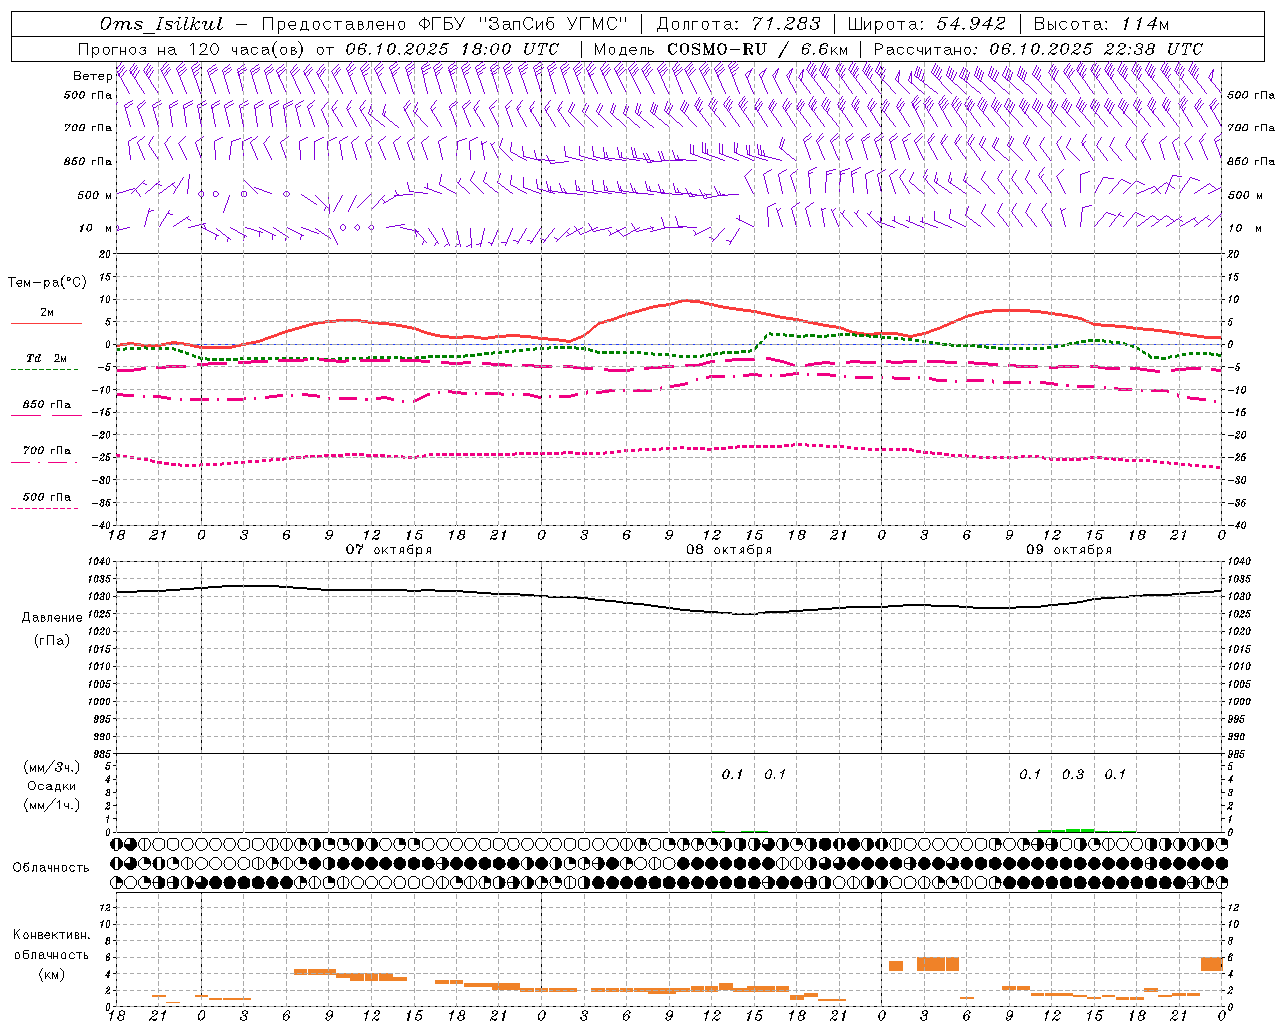Click the Модель COSMO-RU / 6.6км label
The width and height of the screenshot is (1280, 1024).
(721, 49)
